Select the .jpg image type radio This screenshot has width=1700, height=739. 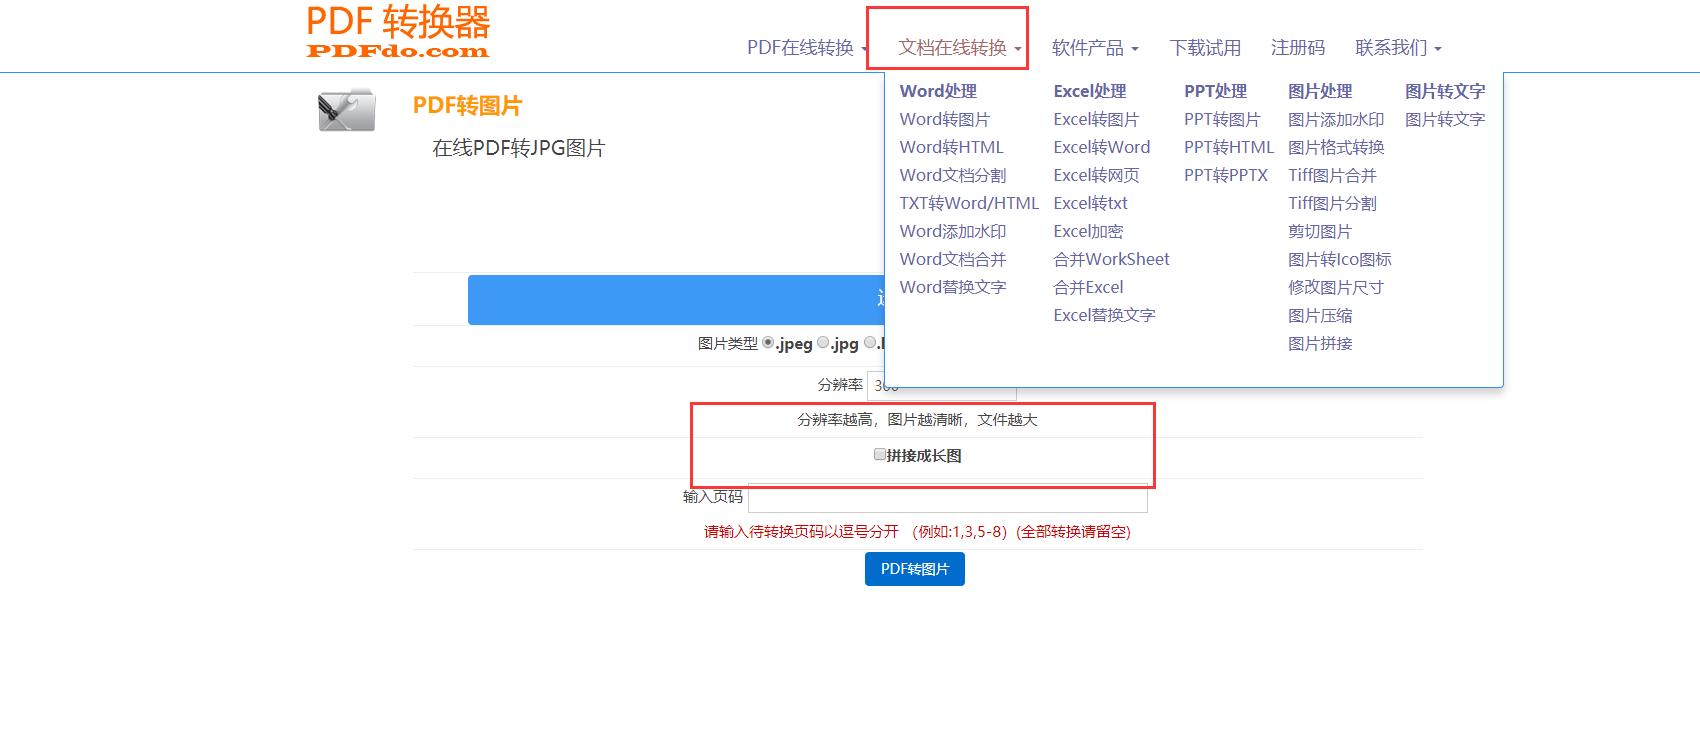click(x=823, y=342)
